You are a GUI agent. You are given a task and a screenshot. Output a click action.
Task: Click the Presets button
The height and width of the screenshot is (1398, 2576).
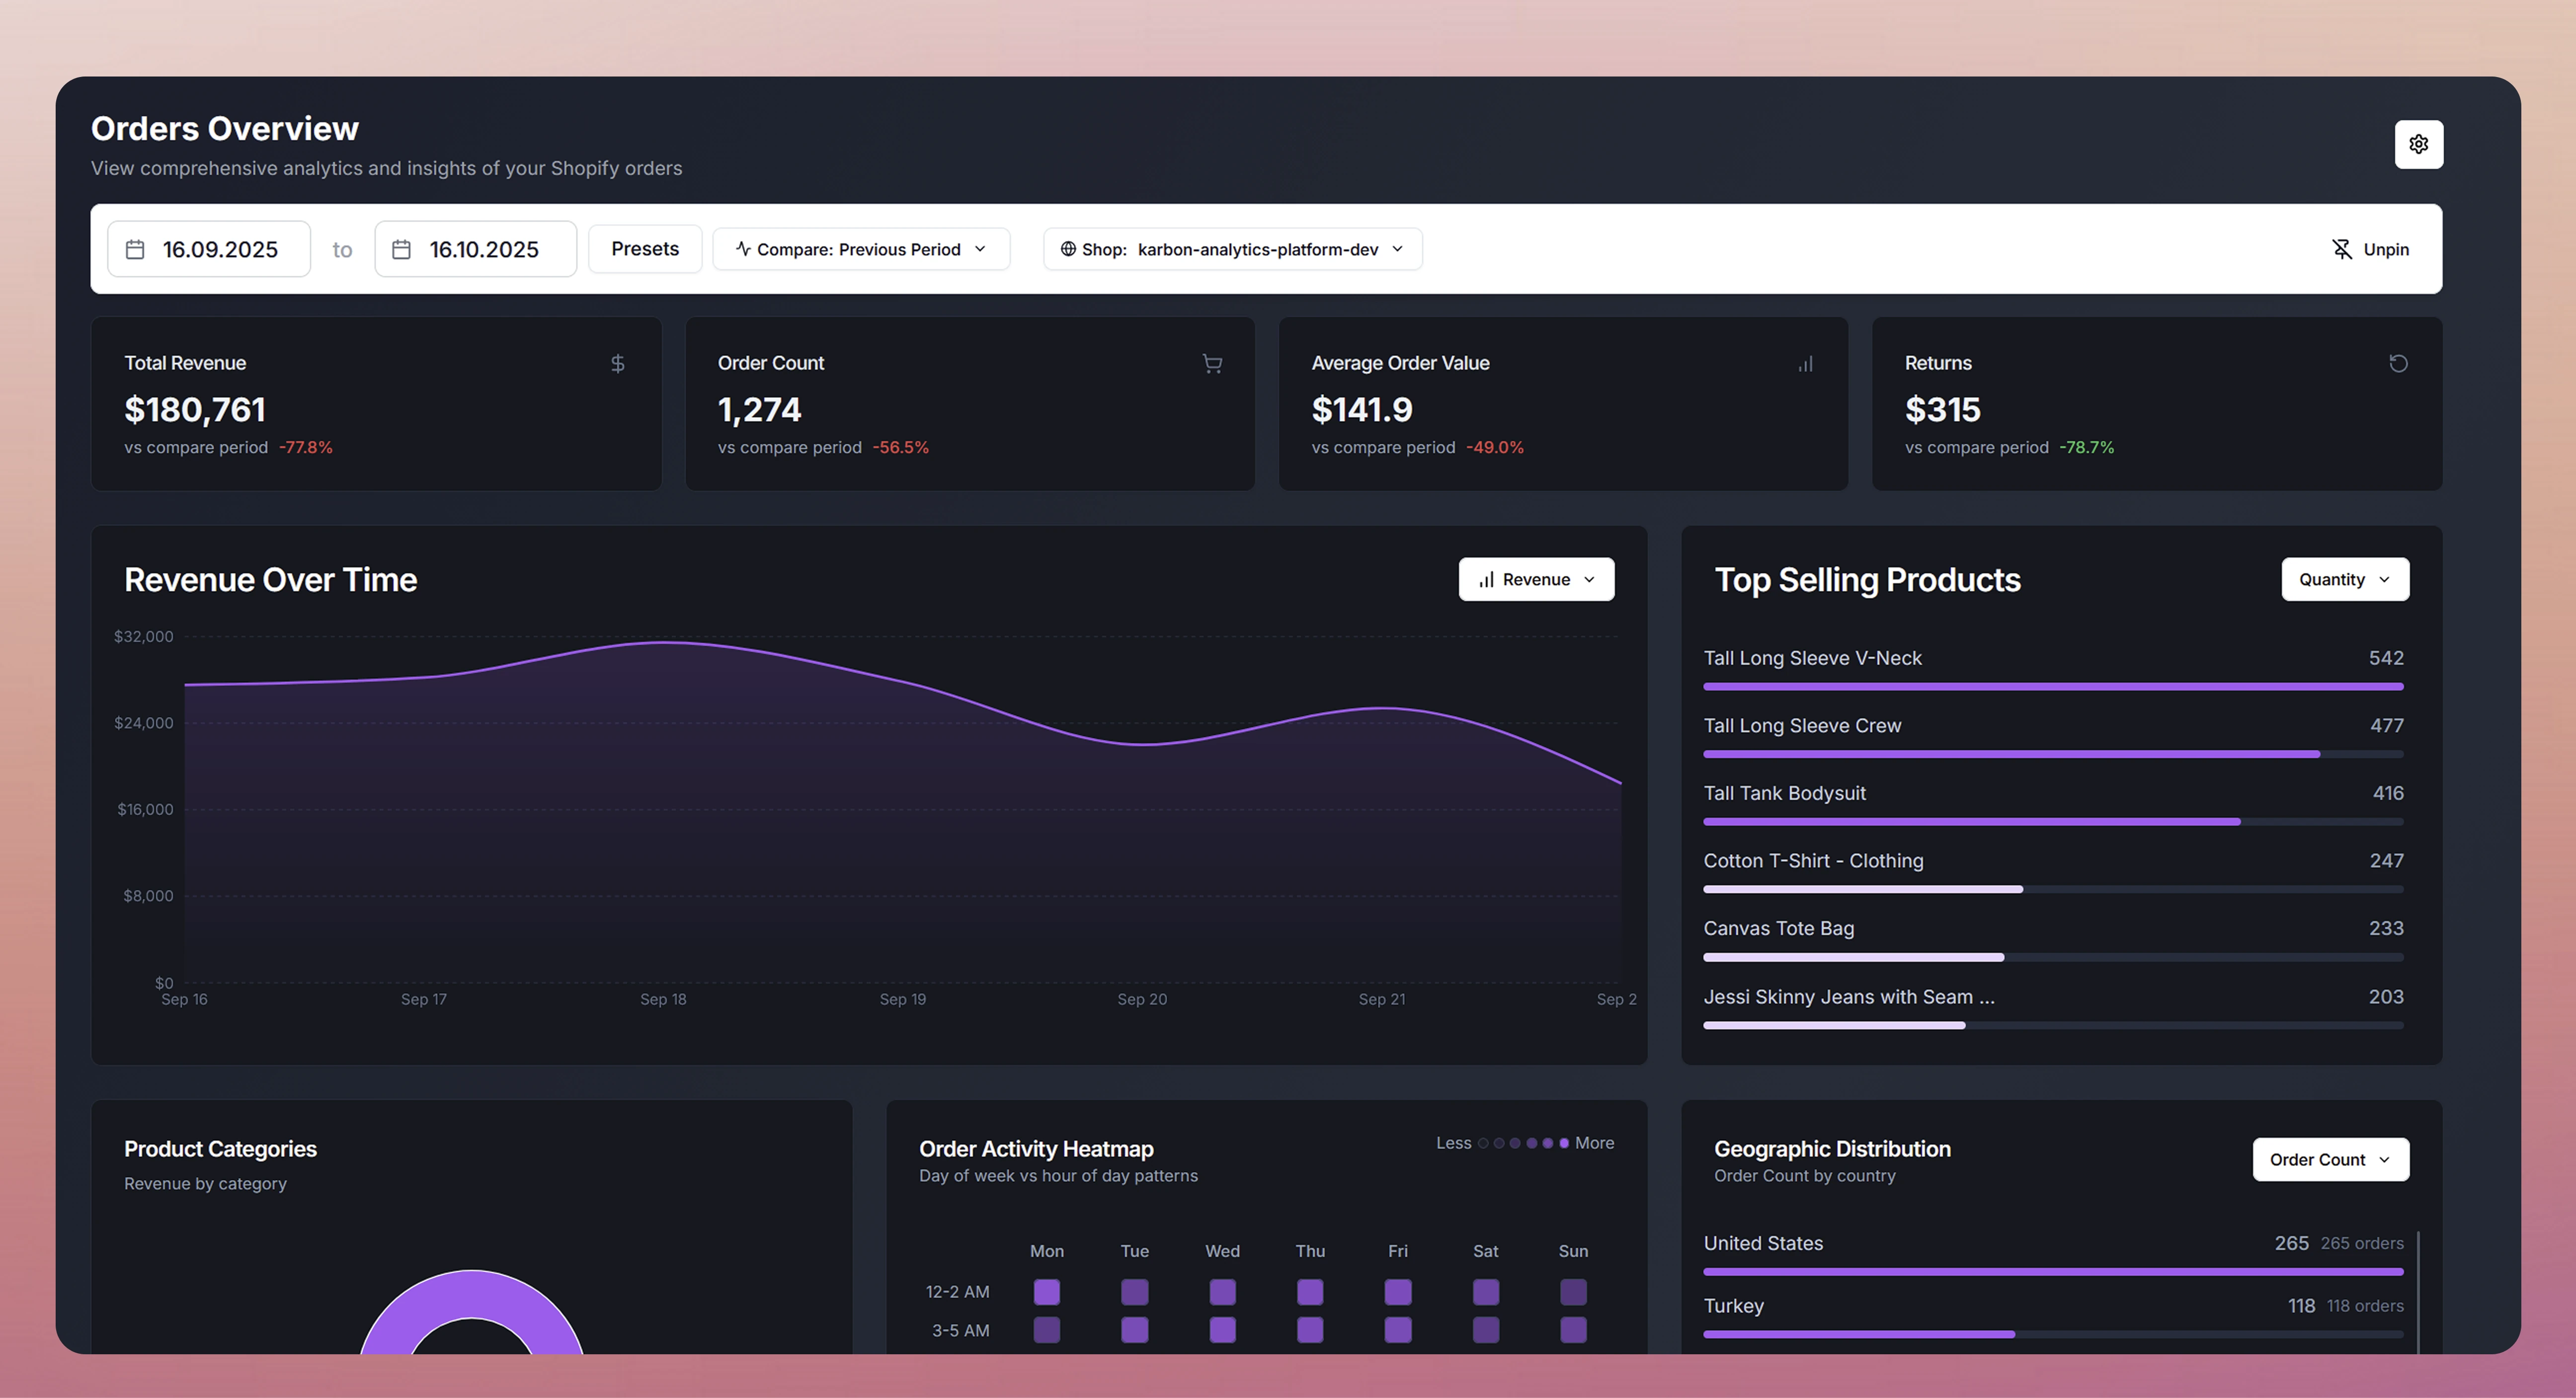[x=645, y=249]
